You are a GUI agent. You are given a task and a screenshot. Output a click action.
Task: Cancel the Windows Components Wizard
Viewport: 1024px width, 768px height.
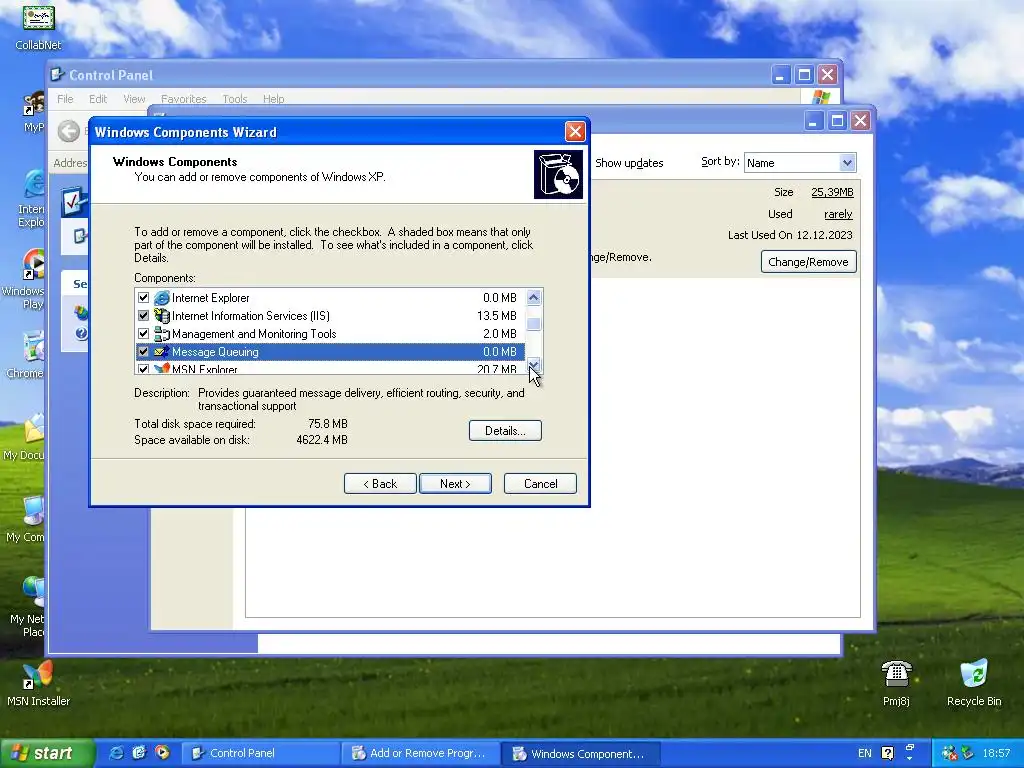(x=540, y=484)
